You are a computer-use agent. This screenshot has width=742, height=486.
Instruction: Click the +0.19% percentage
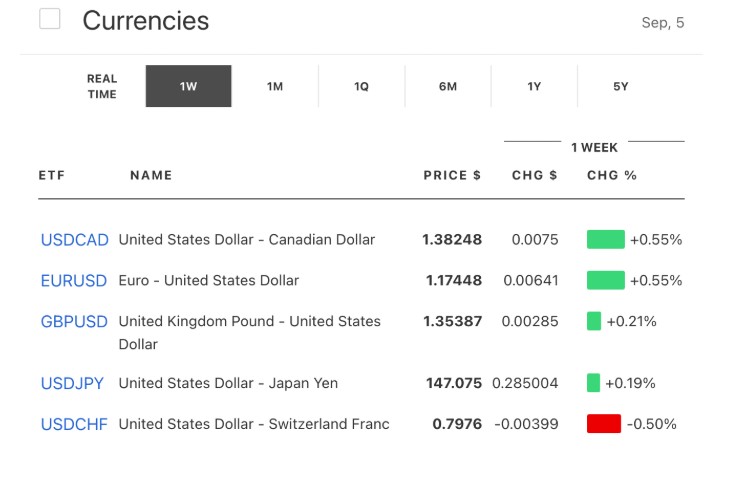coord(630,383)
